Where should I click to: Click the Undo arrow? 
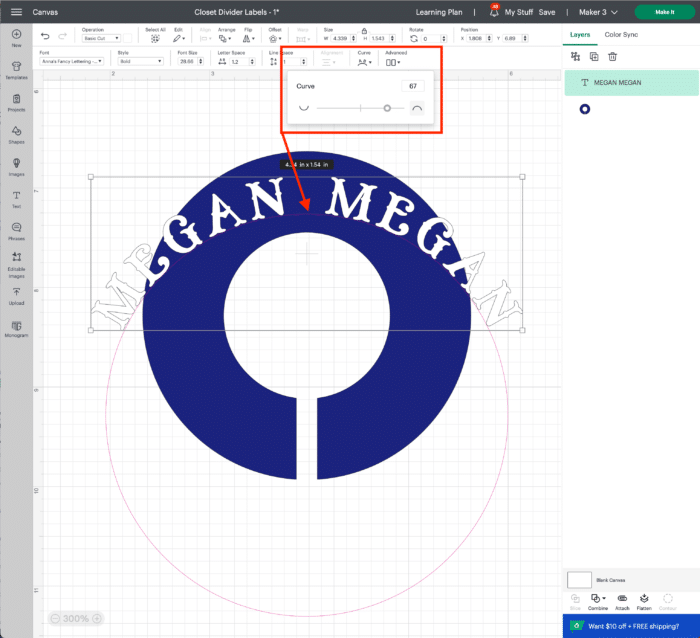(x=45, y=37)
